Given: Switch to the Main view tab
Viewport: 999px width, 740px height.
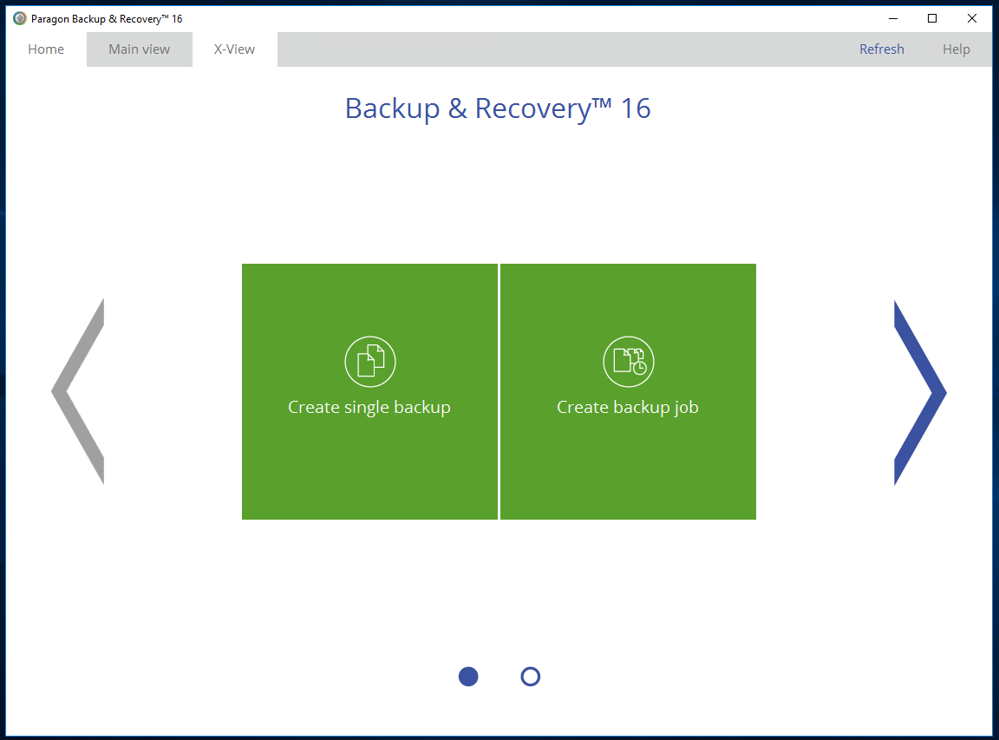Looking at the screenshot, I should point(139,49).
